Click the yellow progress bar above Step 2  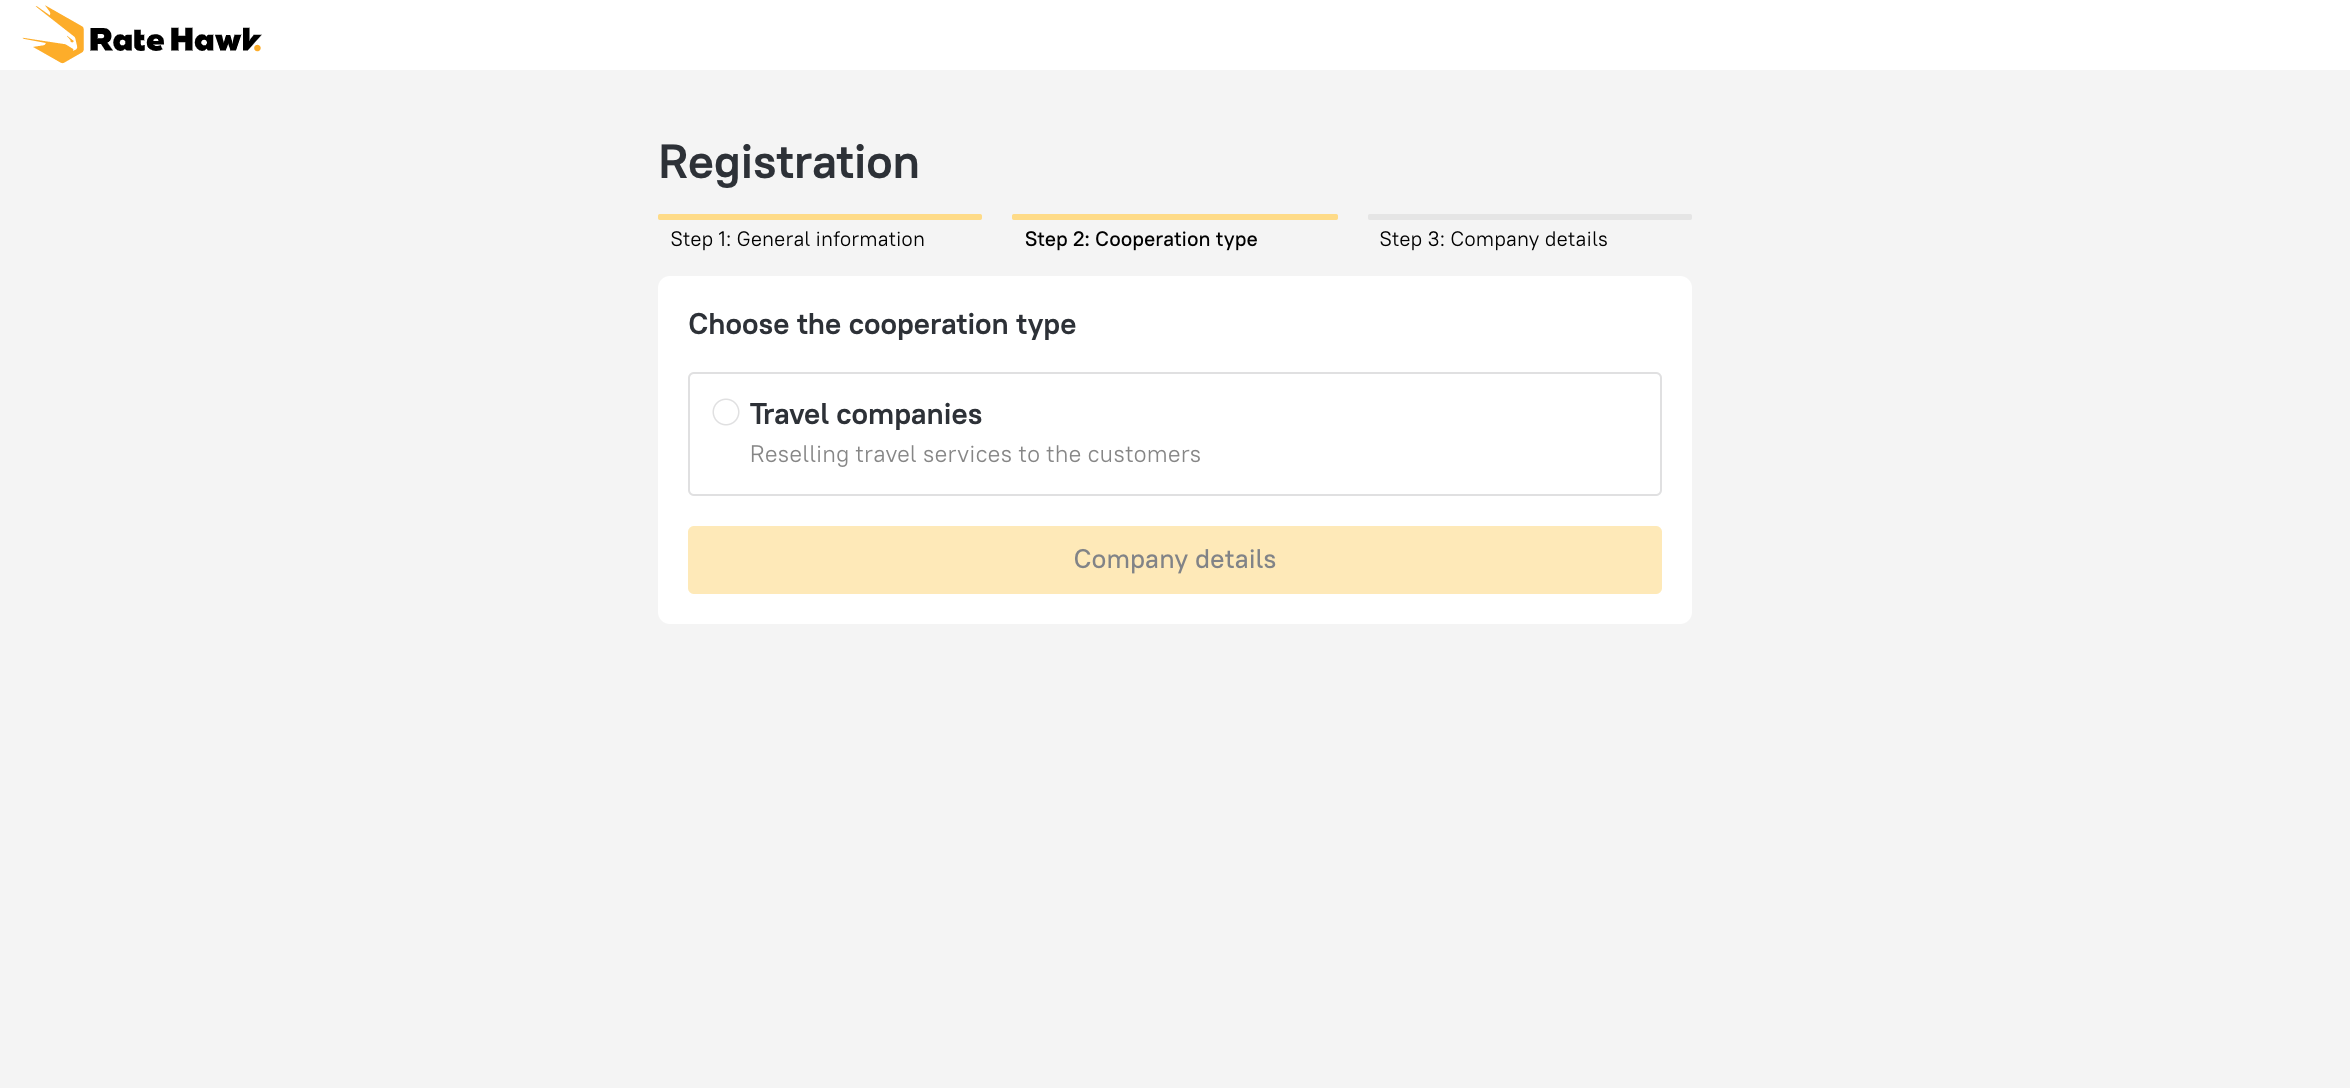(x=1174, y=216)
